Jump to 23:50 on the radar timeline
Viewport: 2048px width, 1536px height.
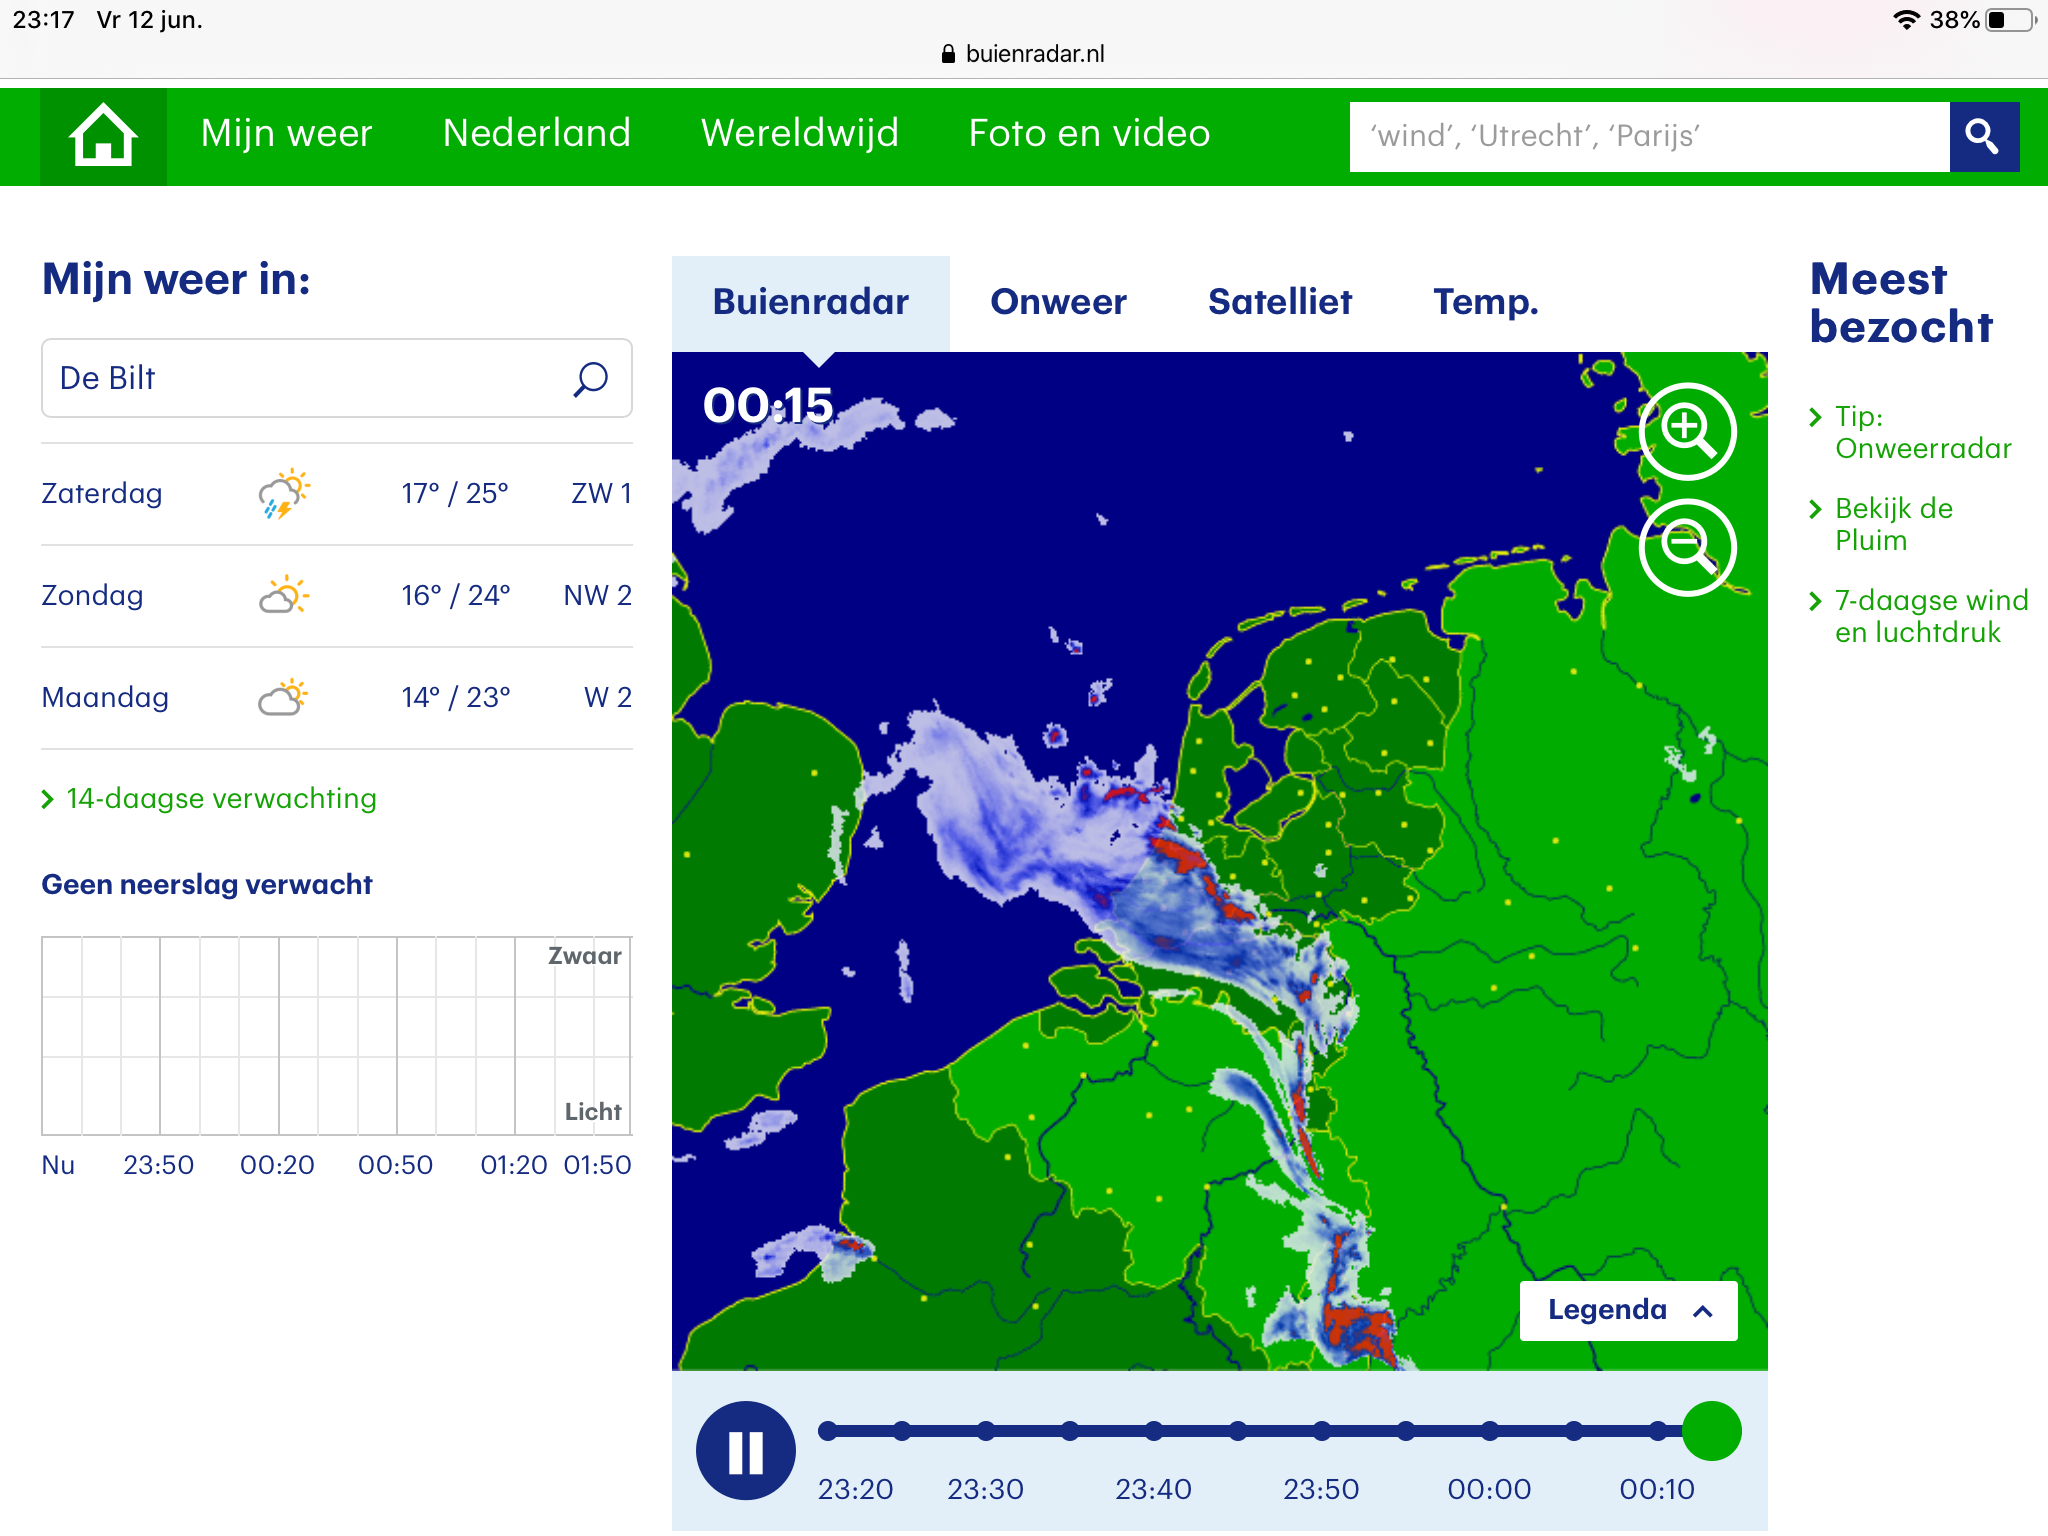[1322, 1431]
